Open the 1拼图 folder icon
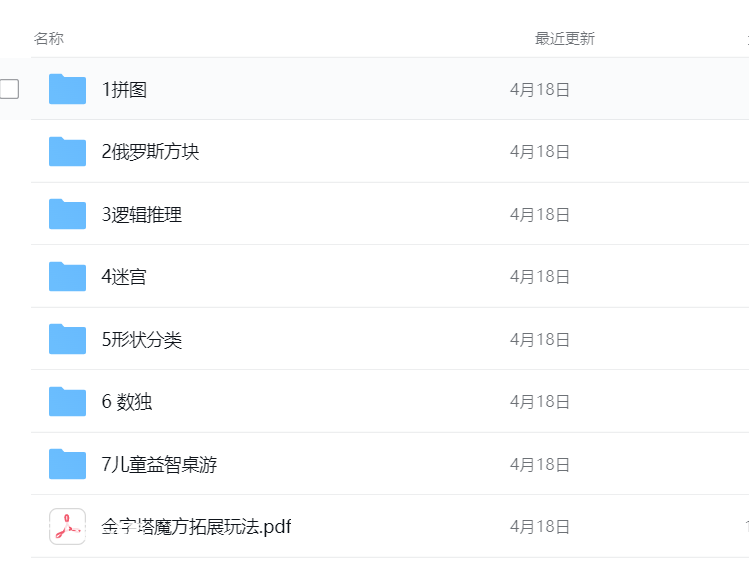Screen dimensions: 749x572 pyautogui.click(x=67, y=89)
